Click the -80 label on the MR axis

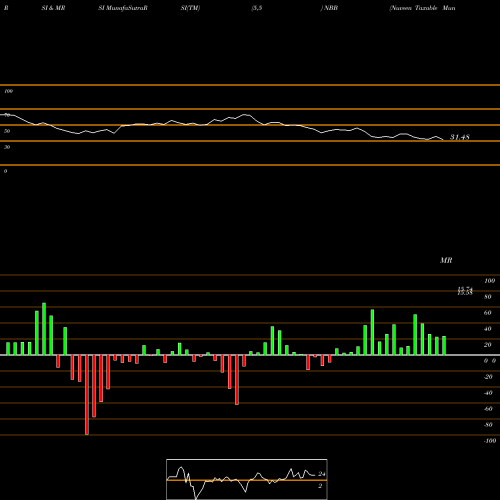488,425
